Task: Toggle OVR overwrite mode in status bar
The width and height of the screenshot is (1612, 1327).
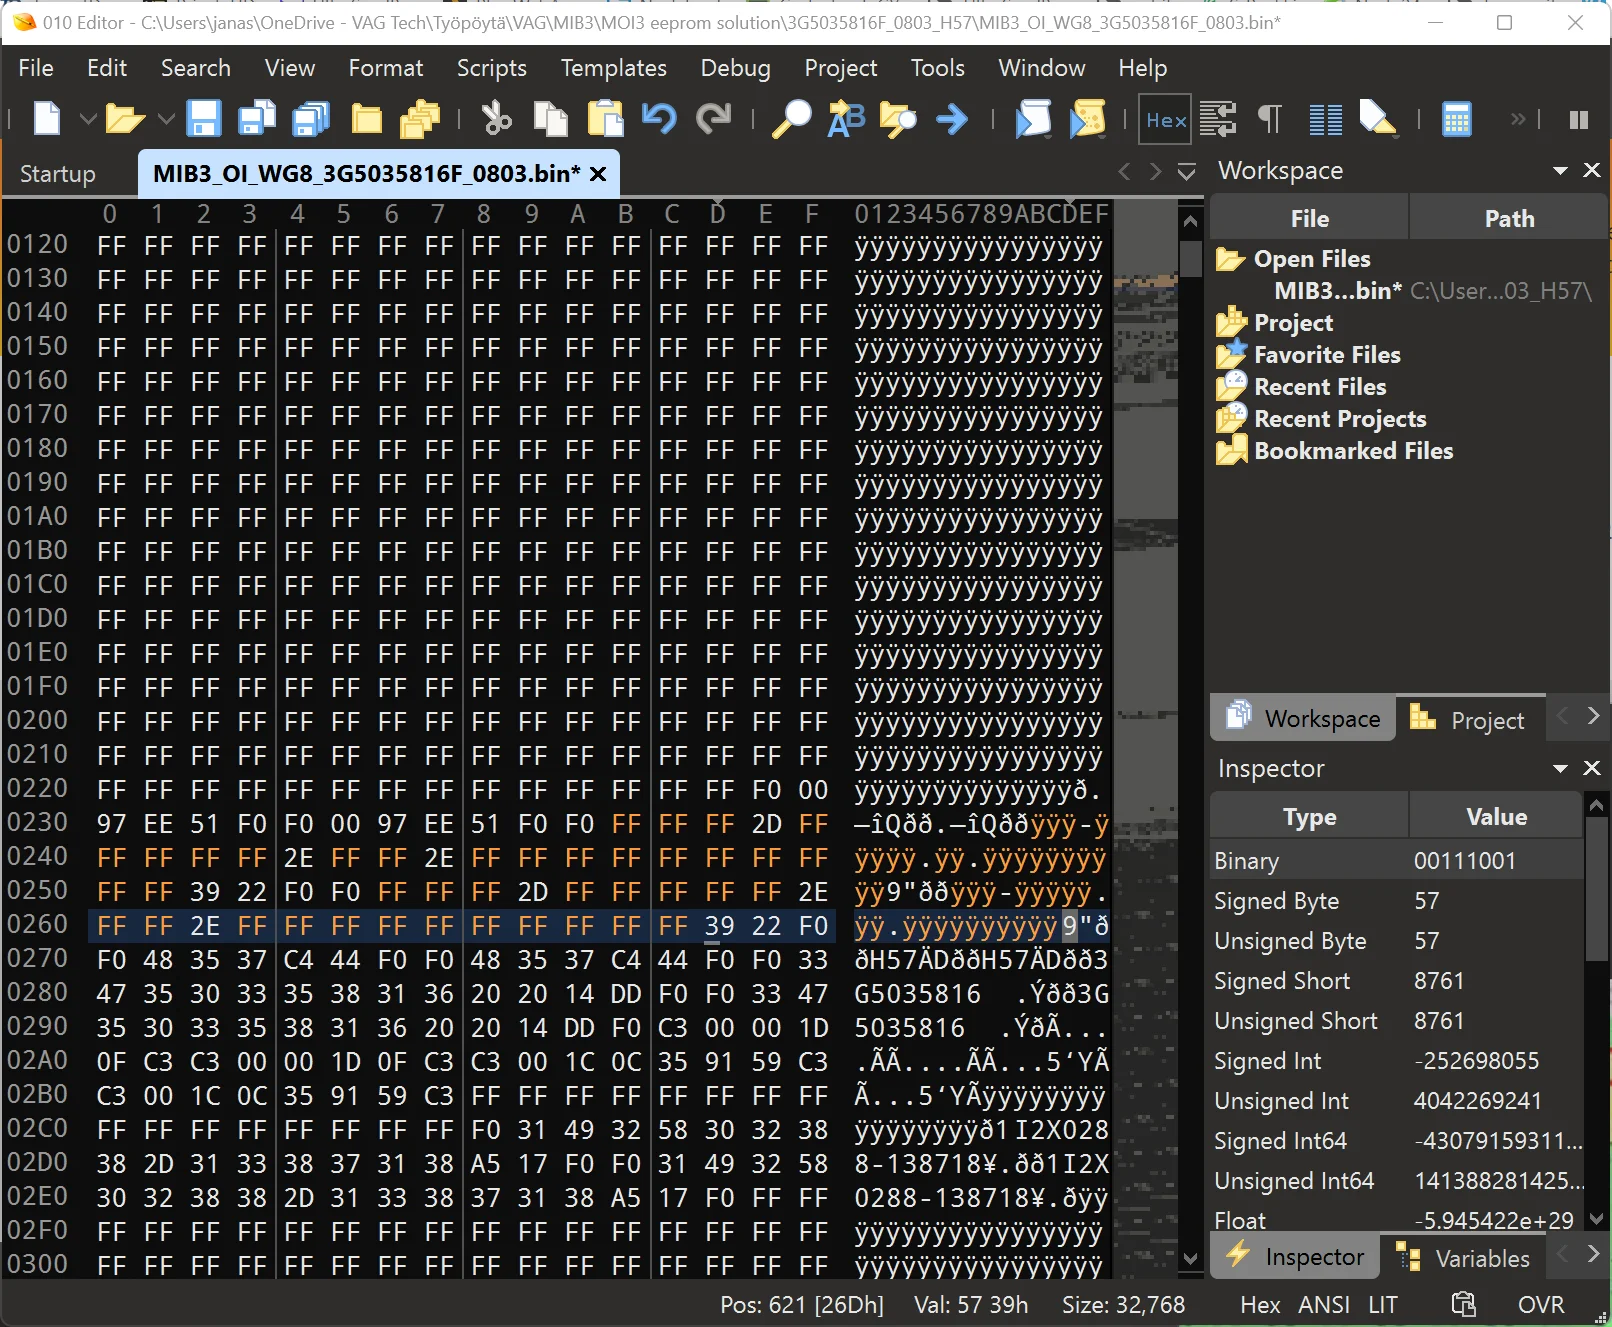Action: pyautogui.click(x=1540, y=1305)
